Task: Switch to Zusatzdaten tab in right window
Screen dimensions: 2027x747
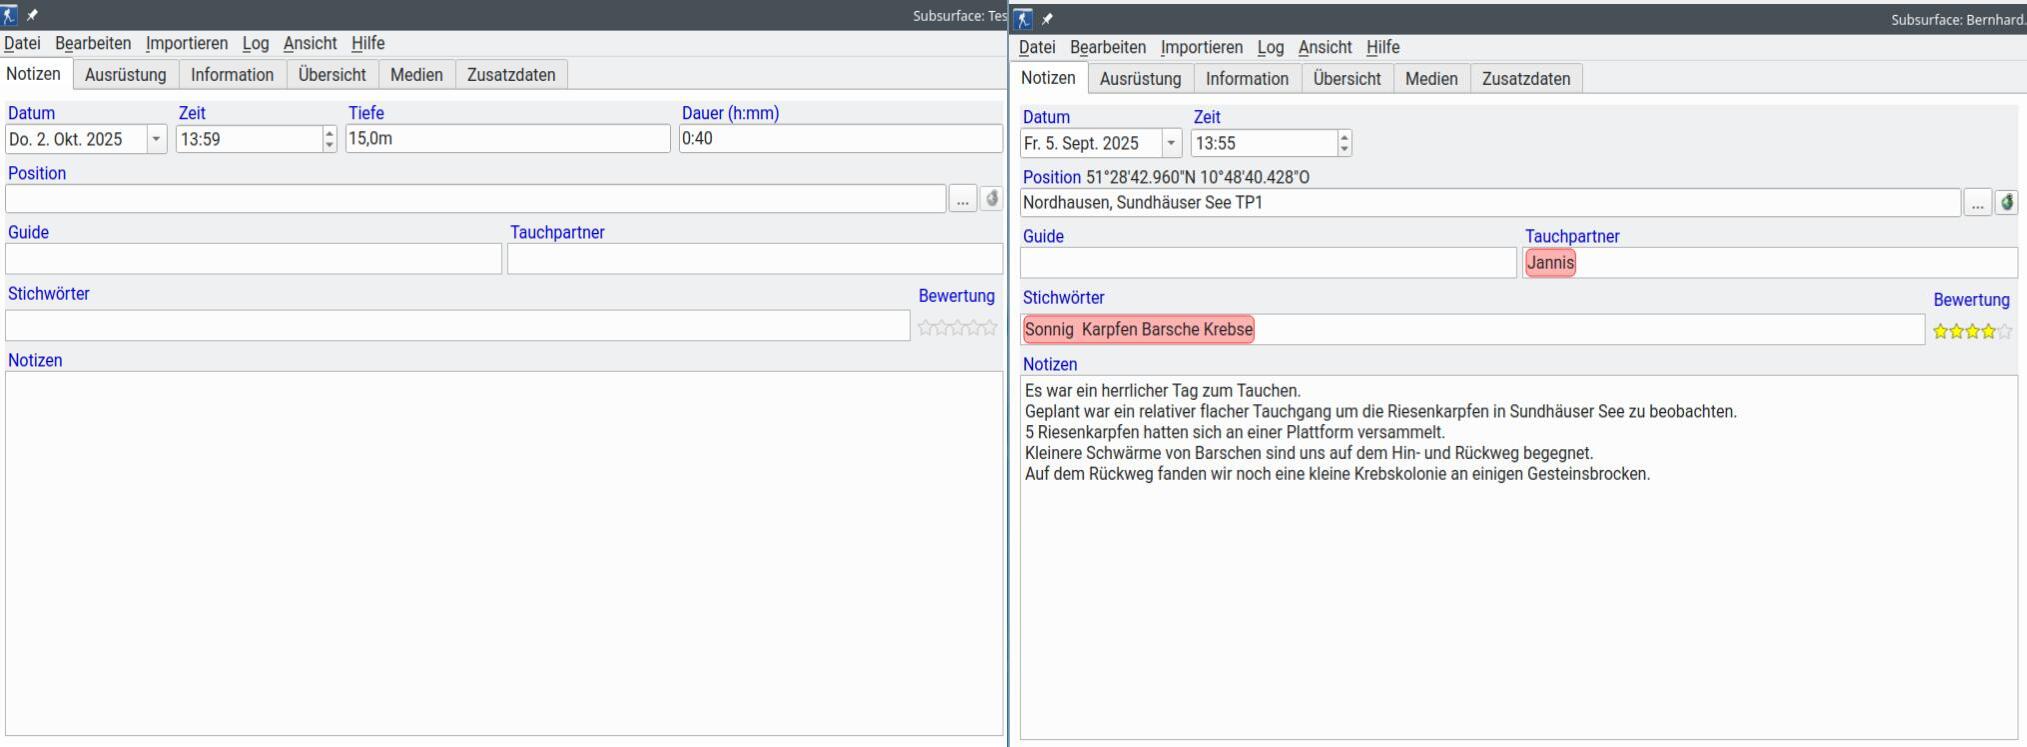Action: pyautogui.click(x=1526, y=79)
